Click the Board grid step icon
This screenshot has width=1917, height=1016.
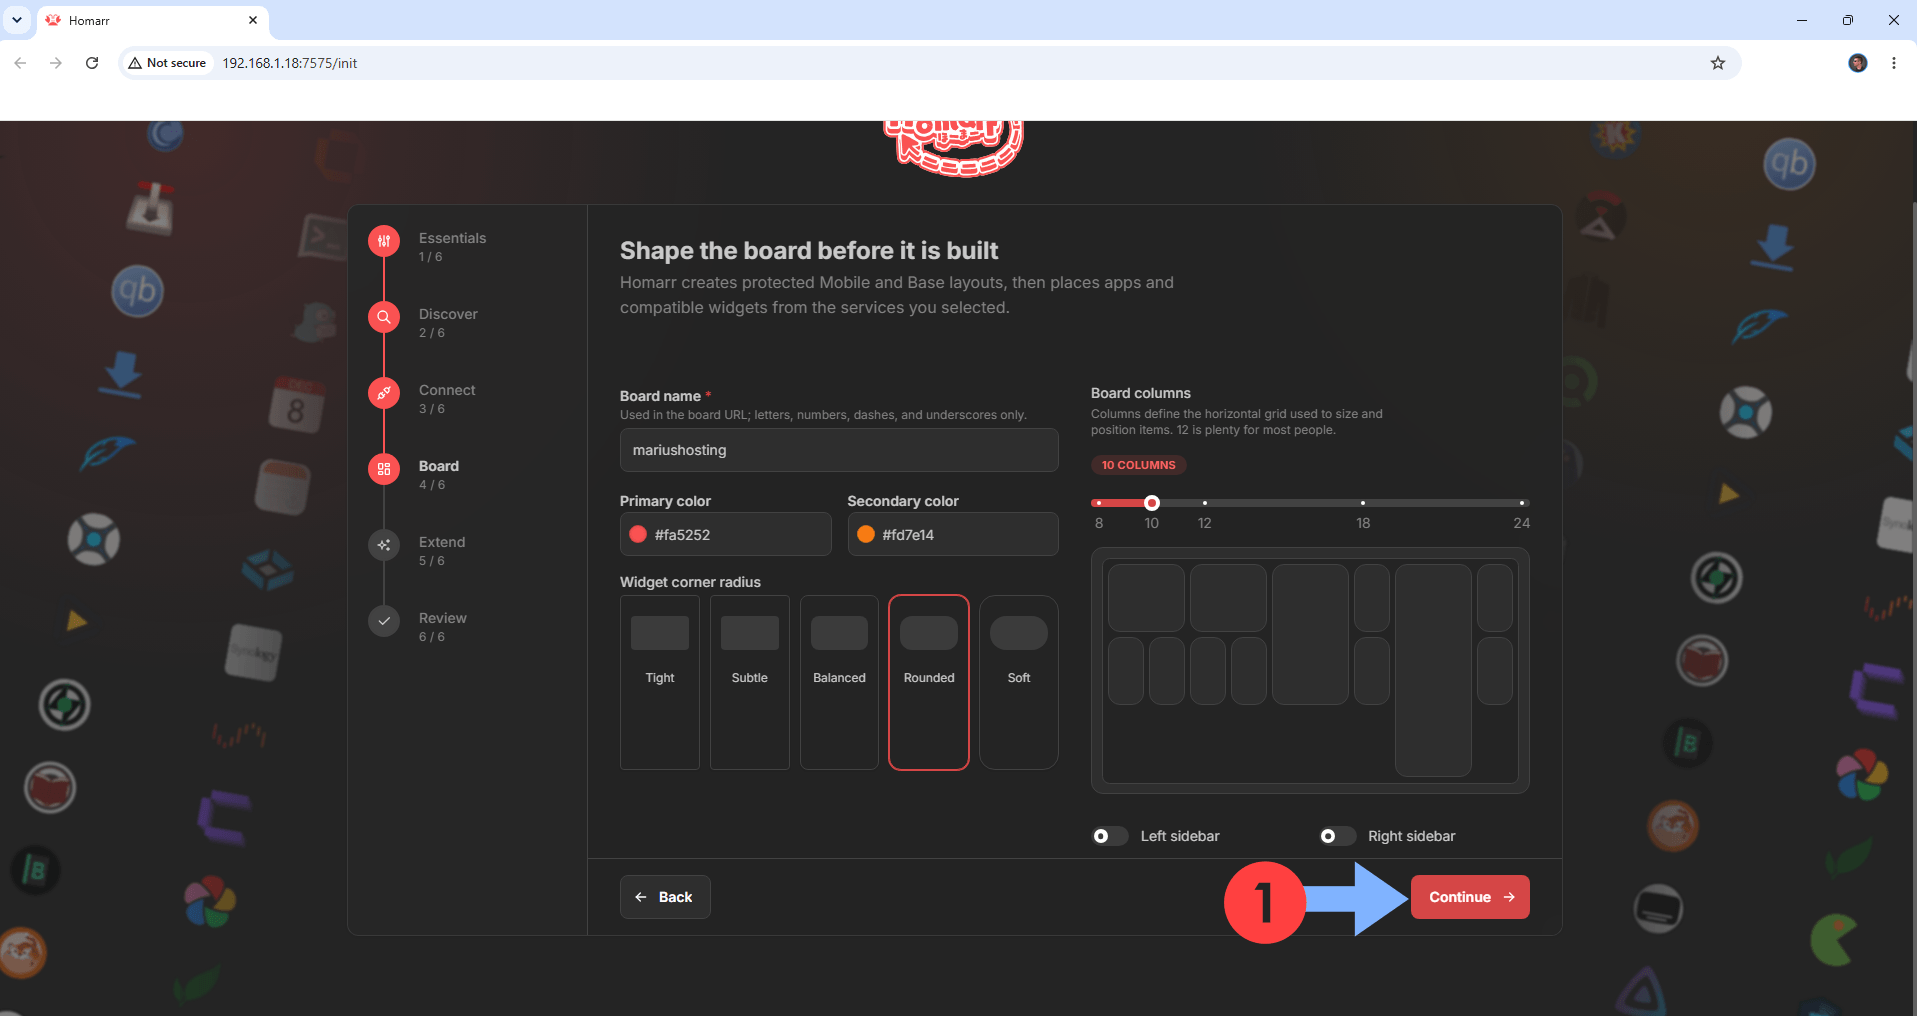384,469
